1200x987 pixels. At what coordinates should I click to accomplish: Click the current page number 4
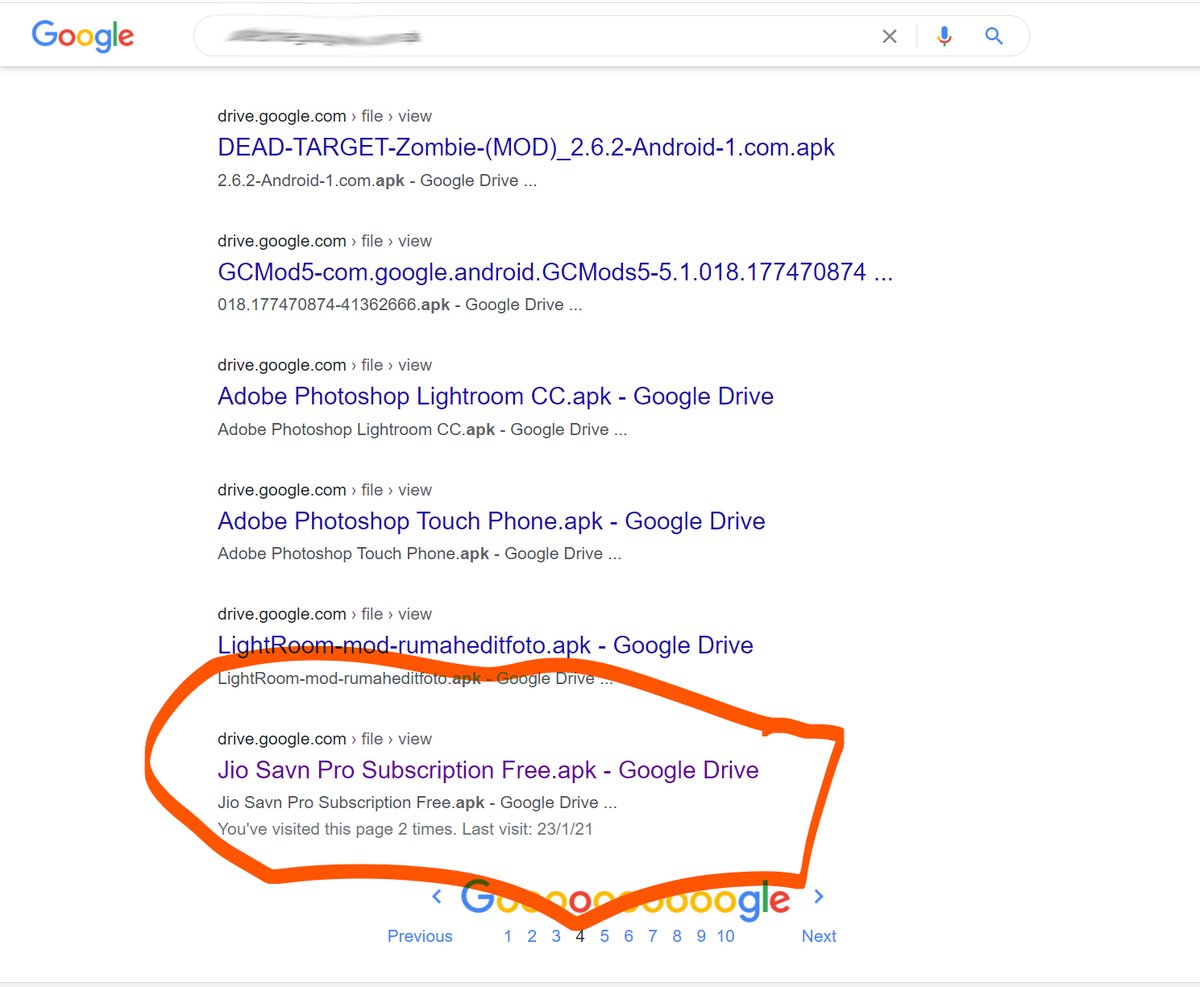(580, 936)
